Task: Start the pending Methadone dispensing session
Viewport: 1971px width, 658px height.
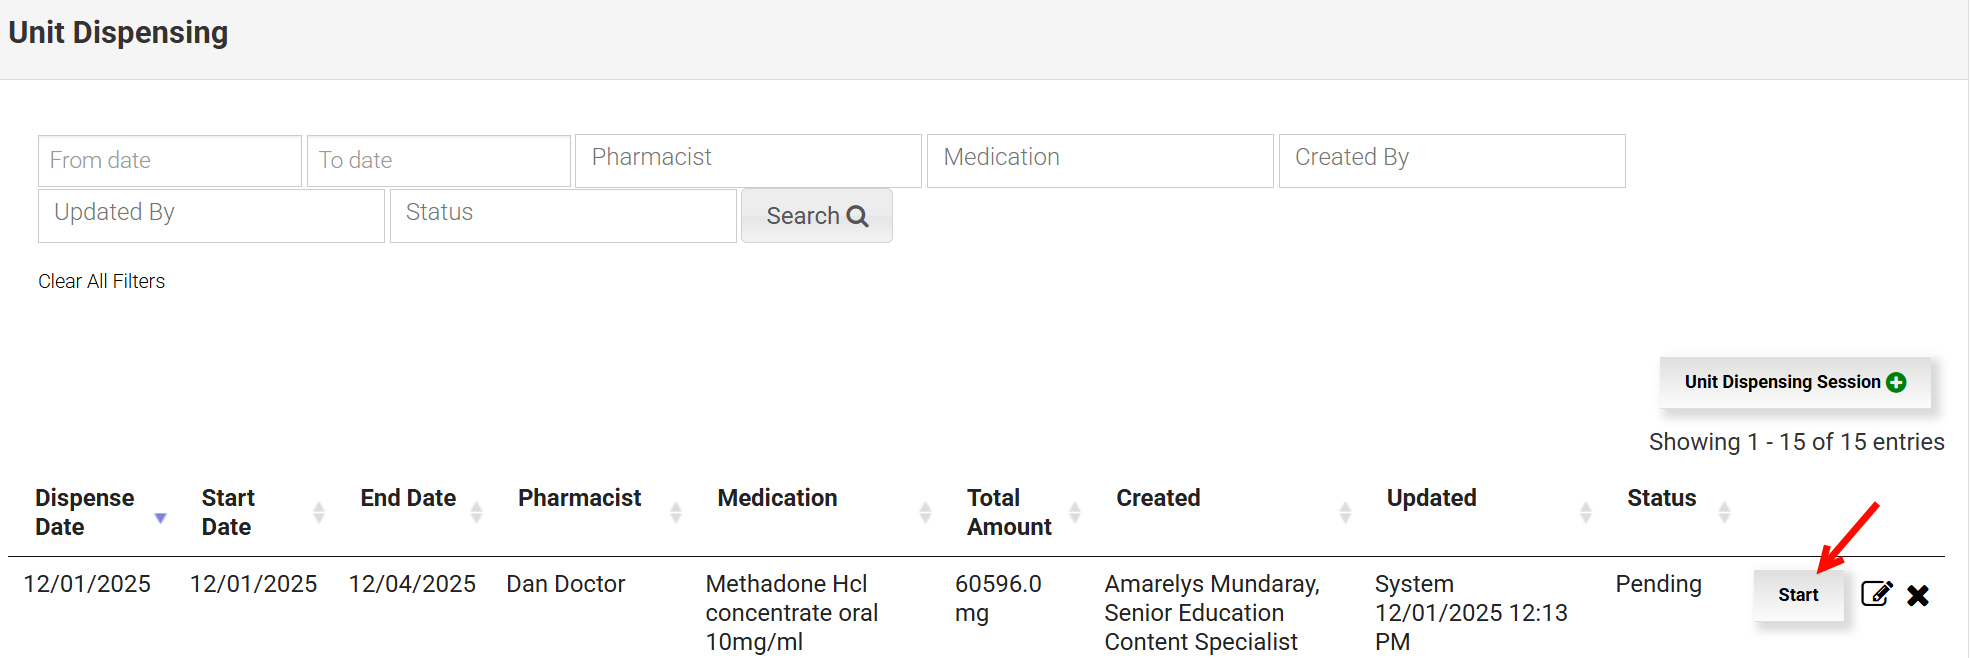Action: pyautogui.click(x=1798, y=595)
